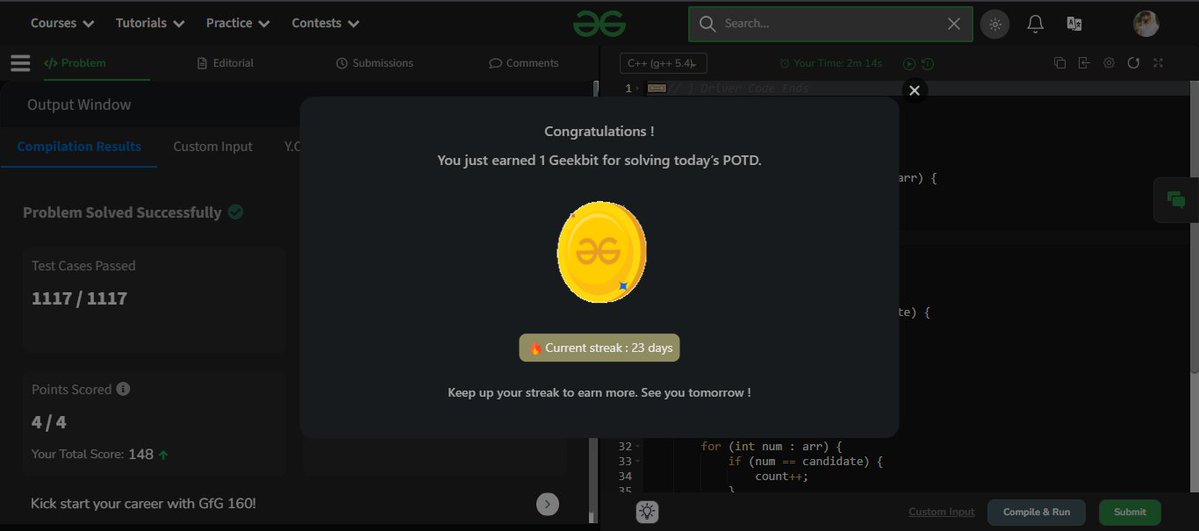Close the Congratulations popup with the X
This screenshot has height=531, width=1199.
pos(914,90)
